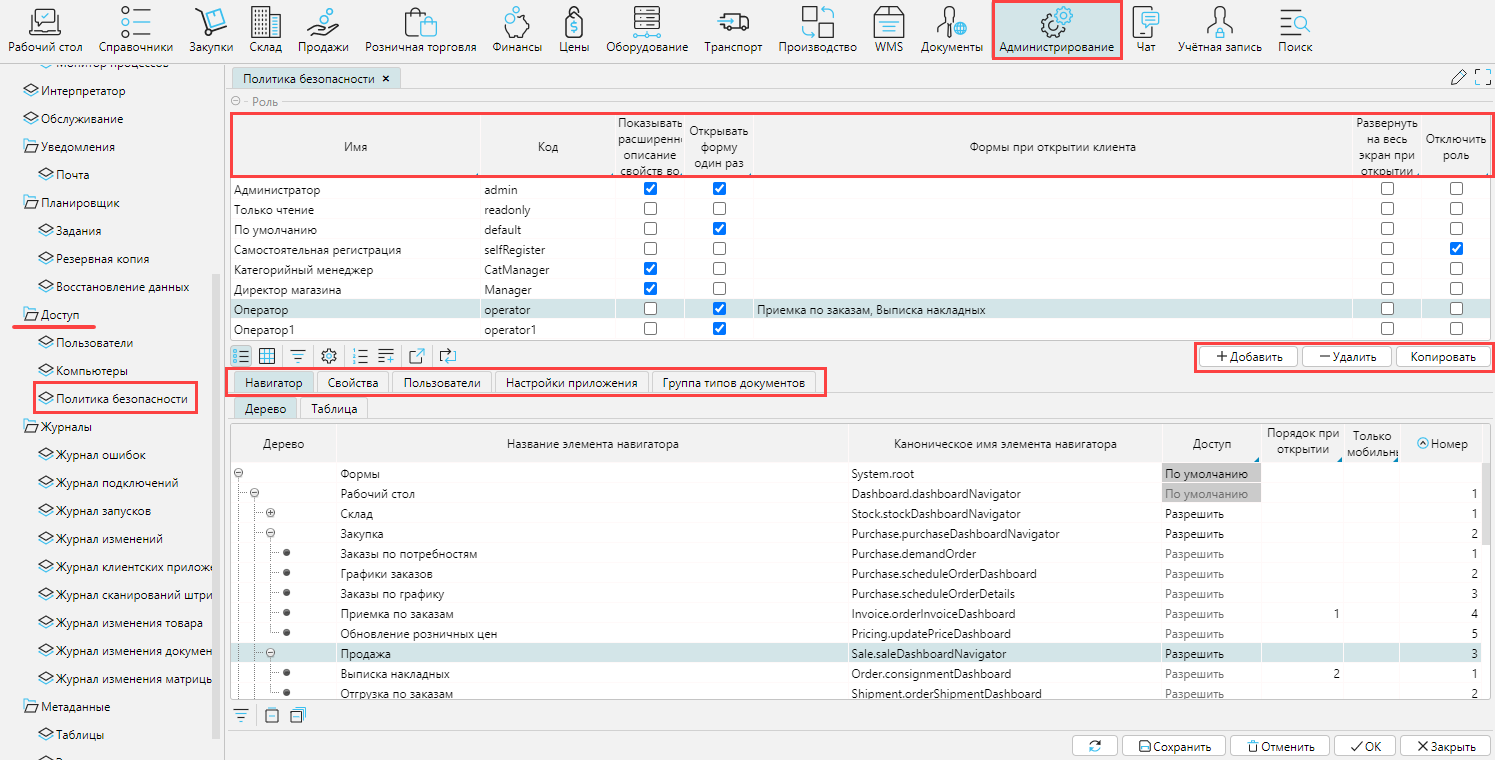The image size is (1495, 760).
Task: Click the refresh icon button next to Сохранить
Action: pyautogui.click(x=1094, y=746)
